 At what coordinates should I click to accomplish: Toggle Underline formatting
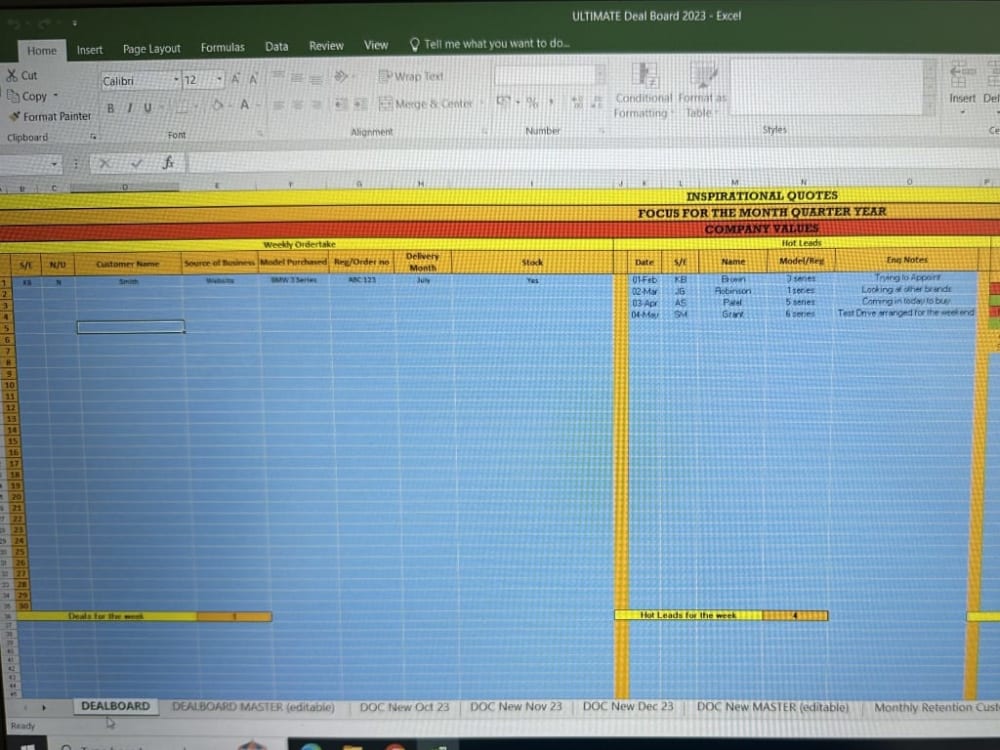148,108
